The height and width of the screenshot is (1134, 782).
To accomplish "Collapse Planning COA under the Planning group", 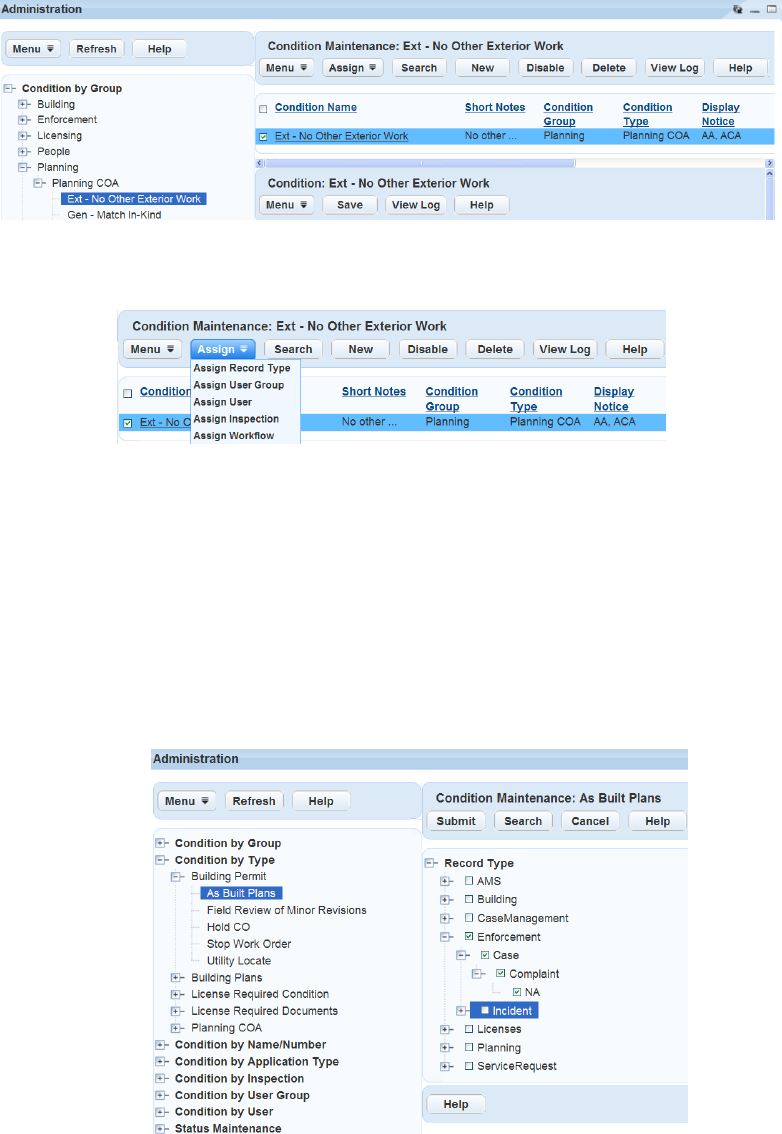I will point(38,183).
